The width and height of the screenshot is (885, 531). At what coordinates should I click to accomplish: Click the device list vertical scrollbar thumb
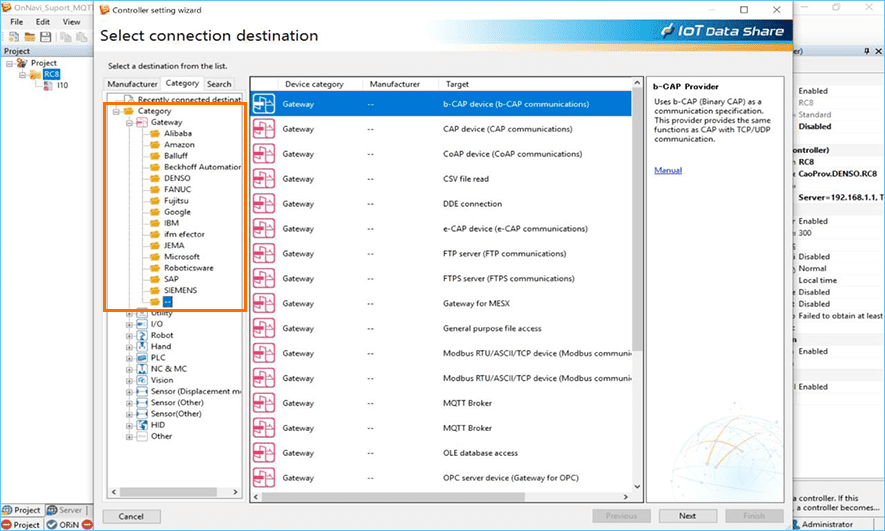[637, 220]
